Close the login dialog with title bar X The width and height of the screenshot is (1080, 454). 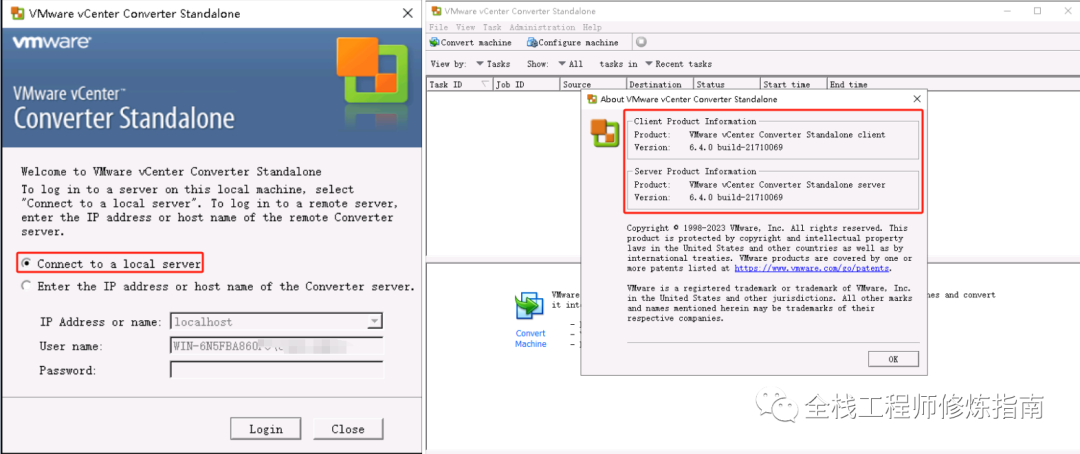tap(406, 13)
